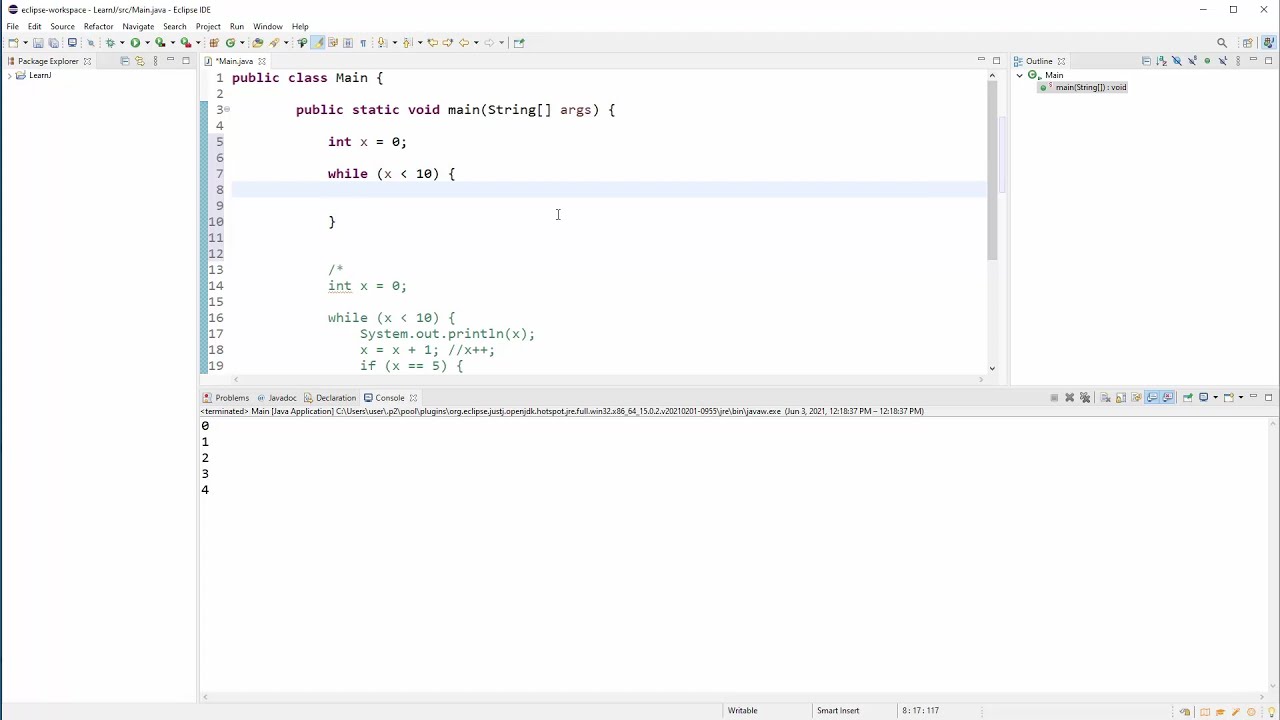Toggle Scroll Lock in Console

click(1121, 398)
